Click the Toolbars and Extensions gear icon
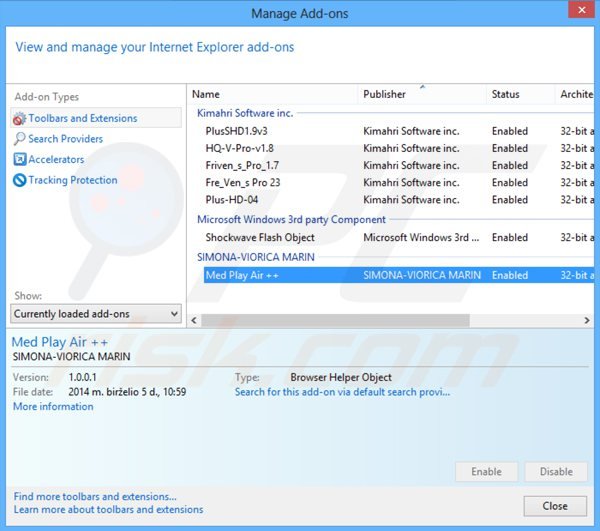This screenshot has width=600, height=531. [20, 119]
